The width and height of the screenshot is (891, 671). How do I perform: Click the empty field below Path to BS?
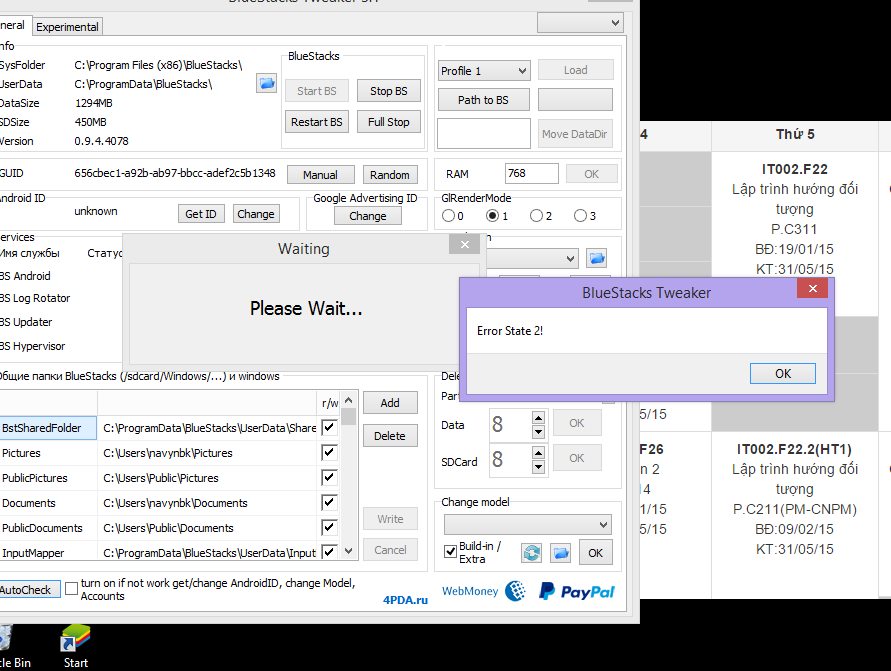click(484, 134)
